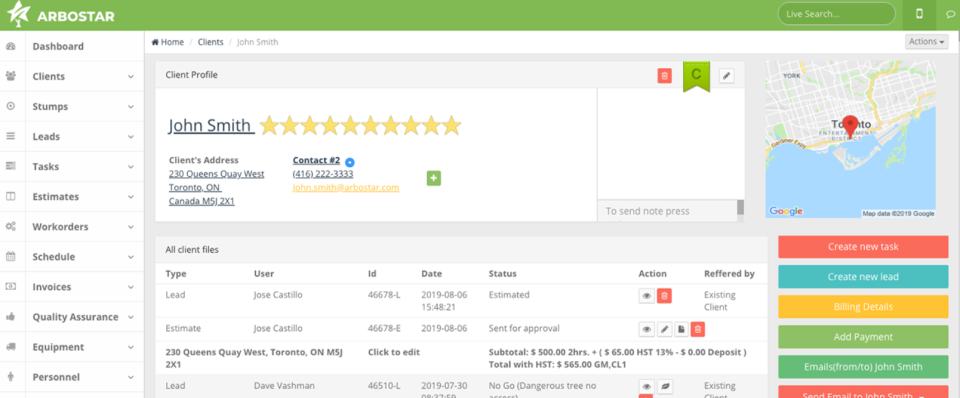Expand the Estimates sidebar menu chevron
The image size is (960, 398).
(x=130, y=197)
